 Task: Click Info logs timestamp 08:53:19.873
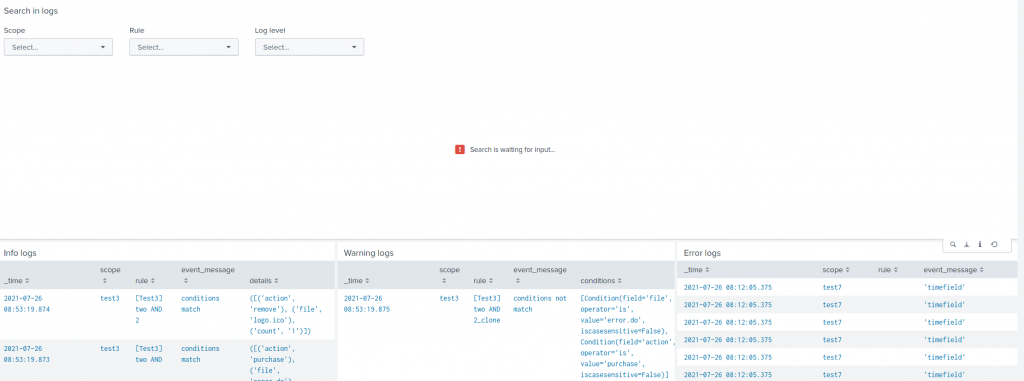coord(27,354)
